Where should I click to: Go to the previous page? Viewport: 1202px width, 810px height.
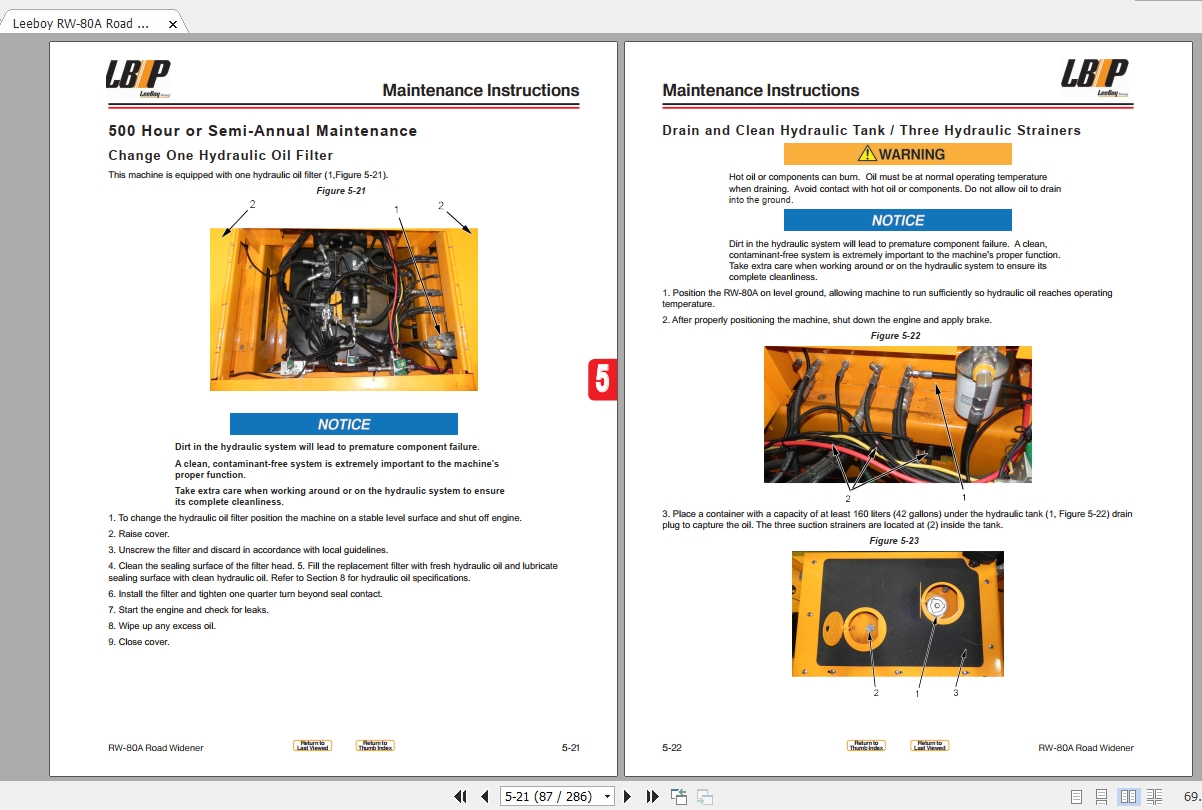pyautogui.click(x=485, y=797)
